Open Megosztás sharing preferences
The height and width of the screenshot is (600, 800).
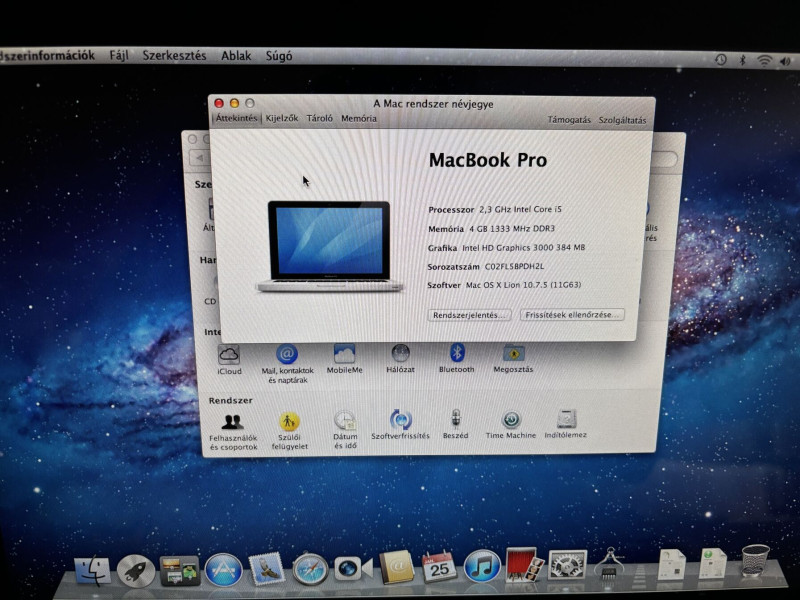click(513, 359)
